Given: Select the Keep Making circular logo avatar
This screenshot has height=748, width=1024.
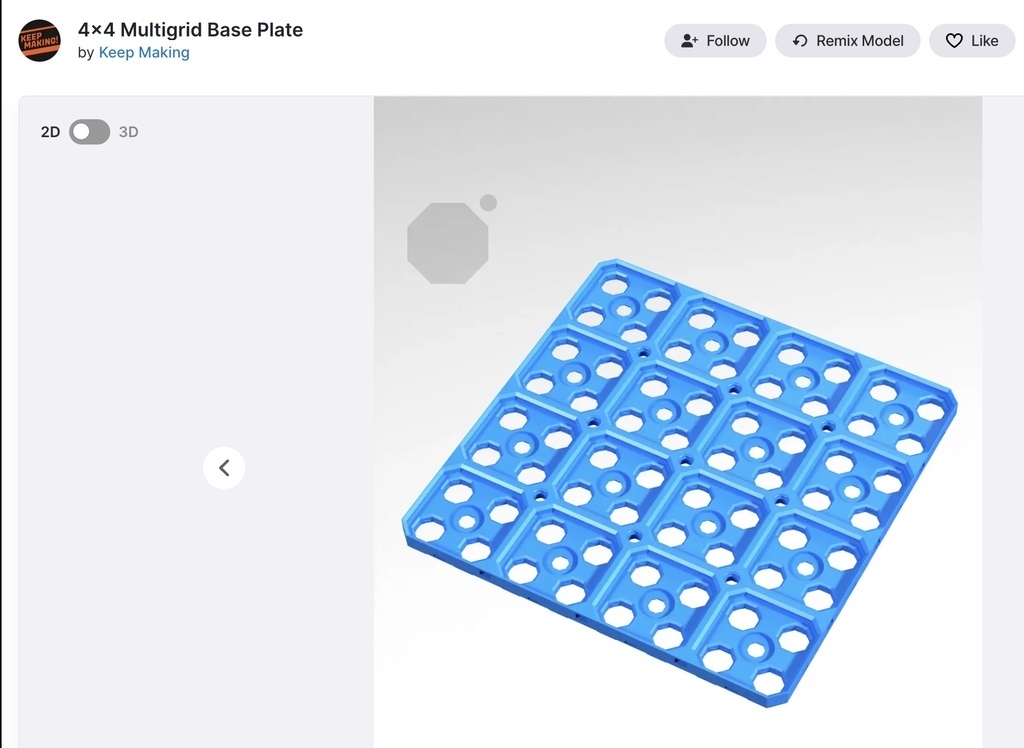Looking at the screenshot, I should 39,41.
